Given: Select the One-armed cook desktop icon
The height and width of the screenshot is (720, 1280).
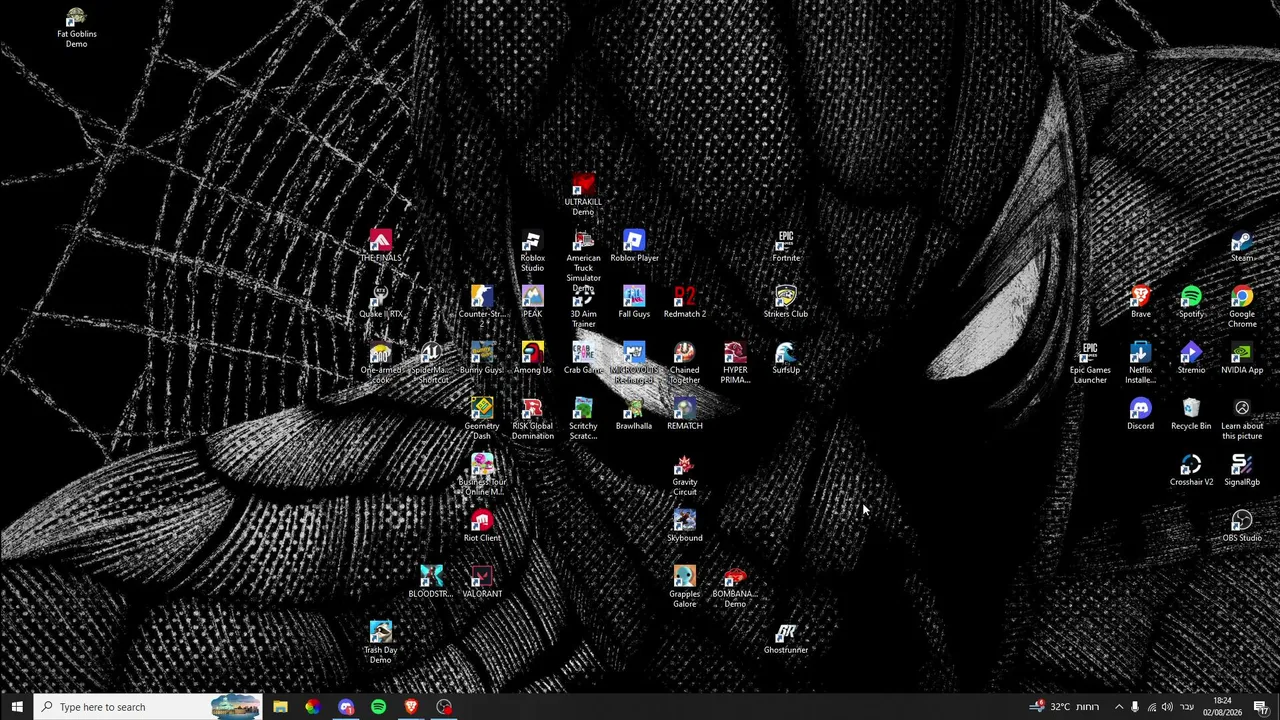Looking at the screenshot, I should tap(380, 364).
